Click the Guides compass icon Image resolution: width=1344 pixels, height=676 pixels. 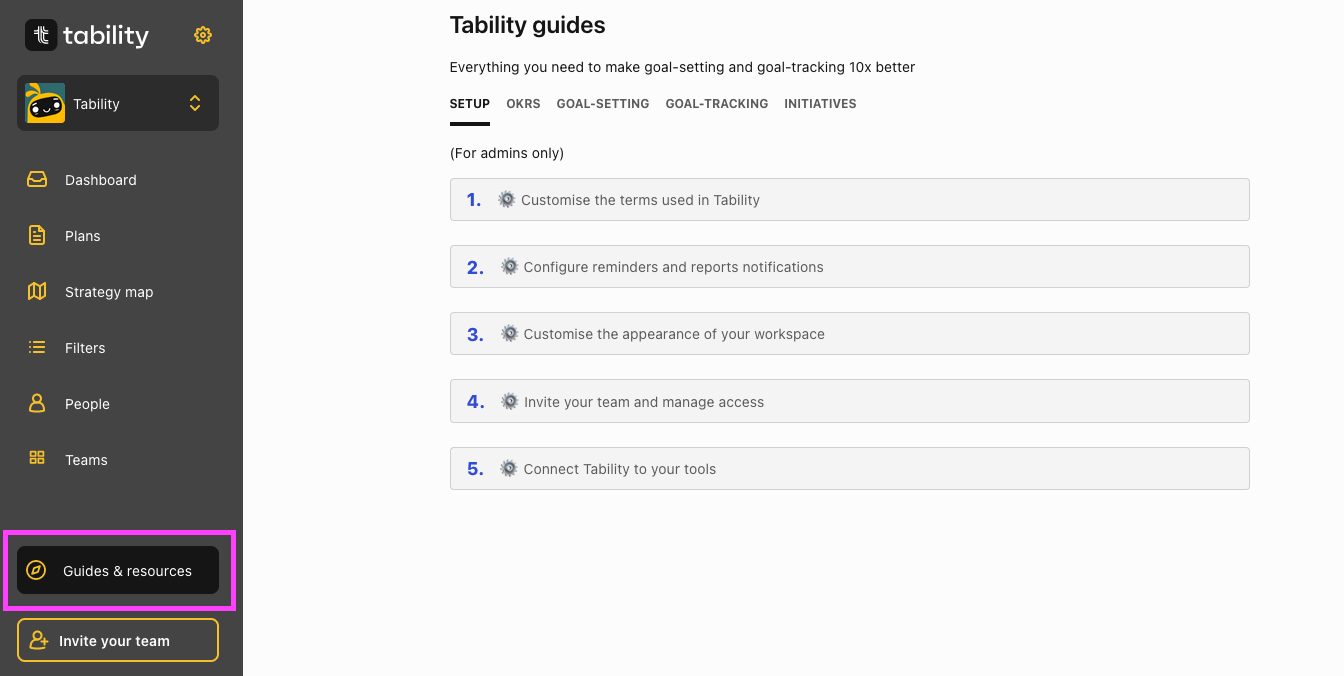tap(36, 571)
